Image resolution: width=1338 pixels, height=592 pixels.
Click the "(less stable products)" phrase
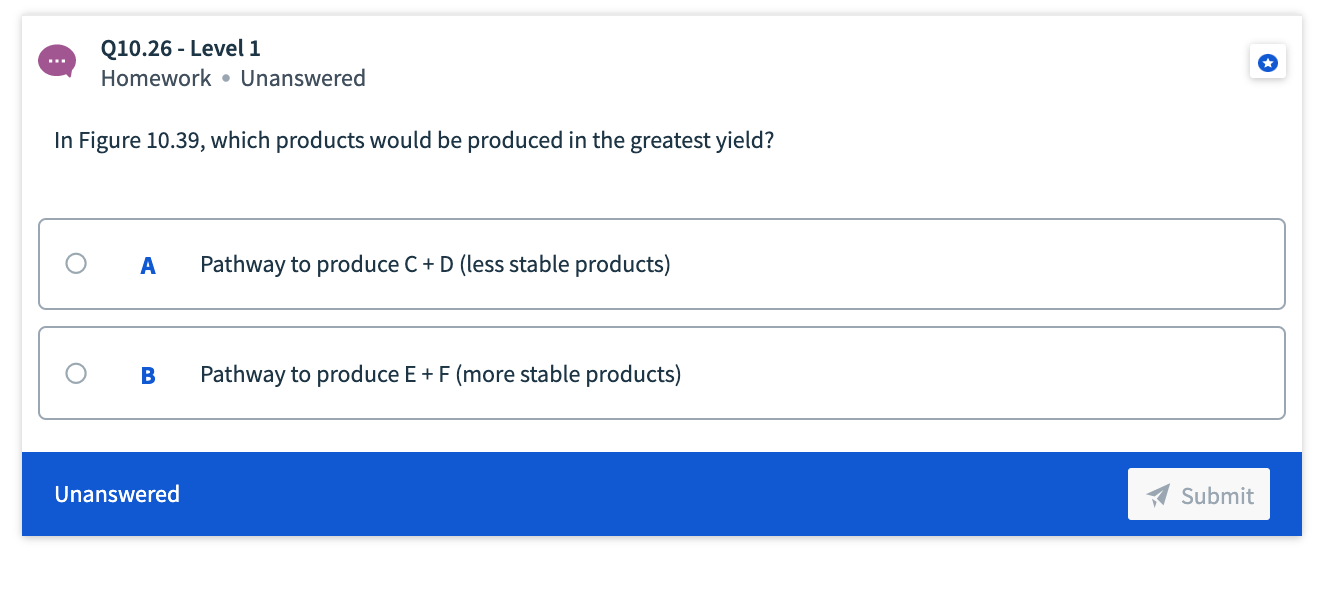coord(565,265)
